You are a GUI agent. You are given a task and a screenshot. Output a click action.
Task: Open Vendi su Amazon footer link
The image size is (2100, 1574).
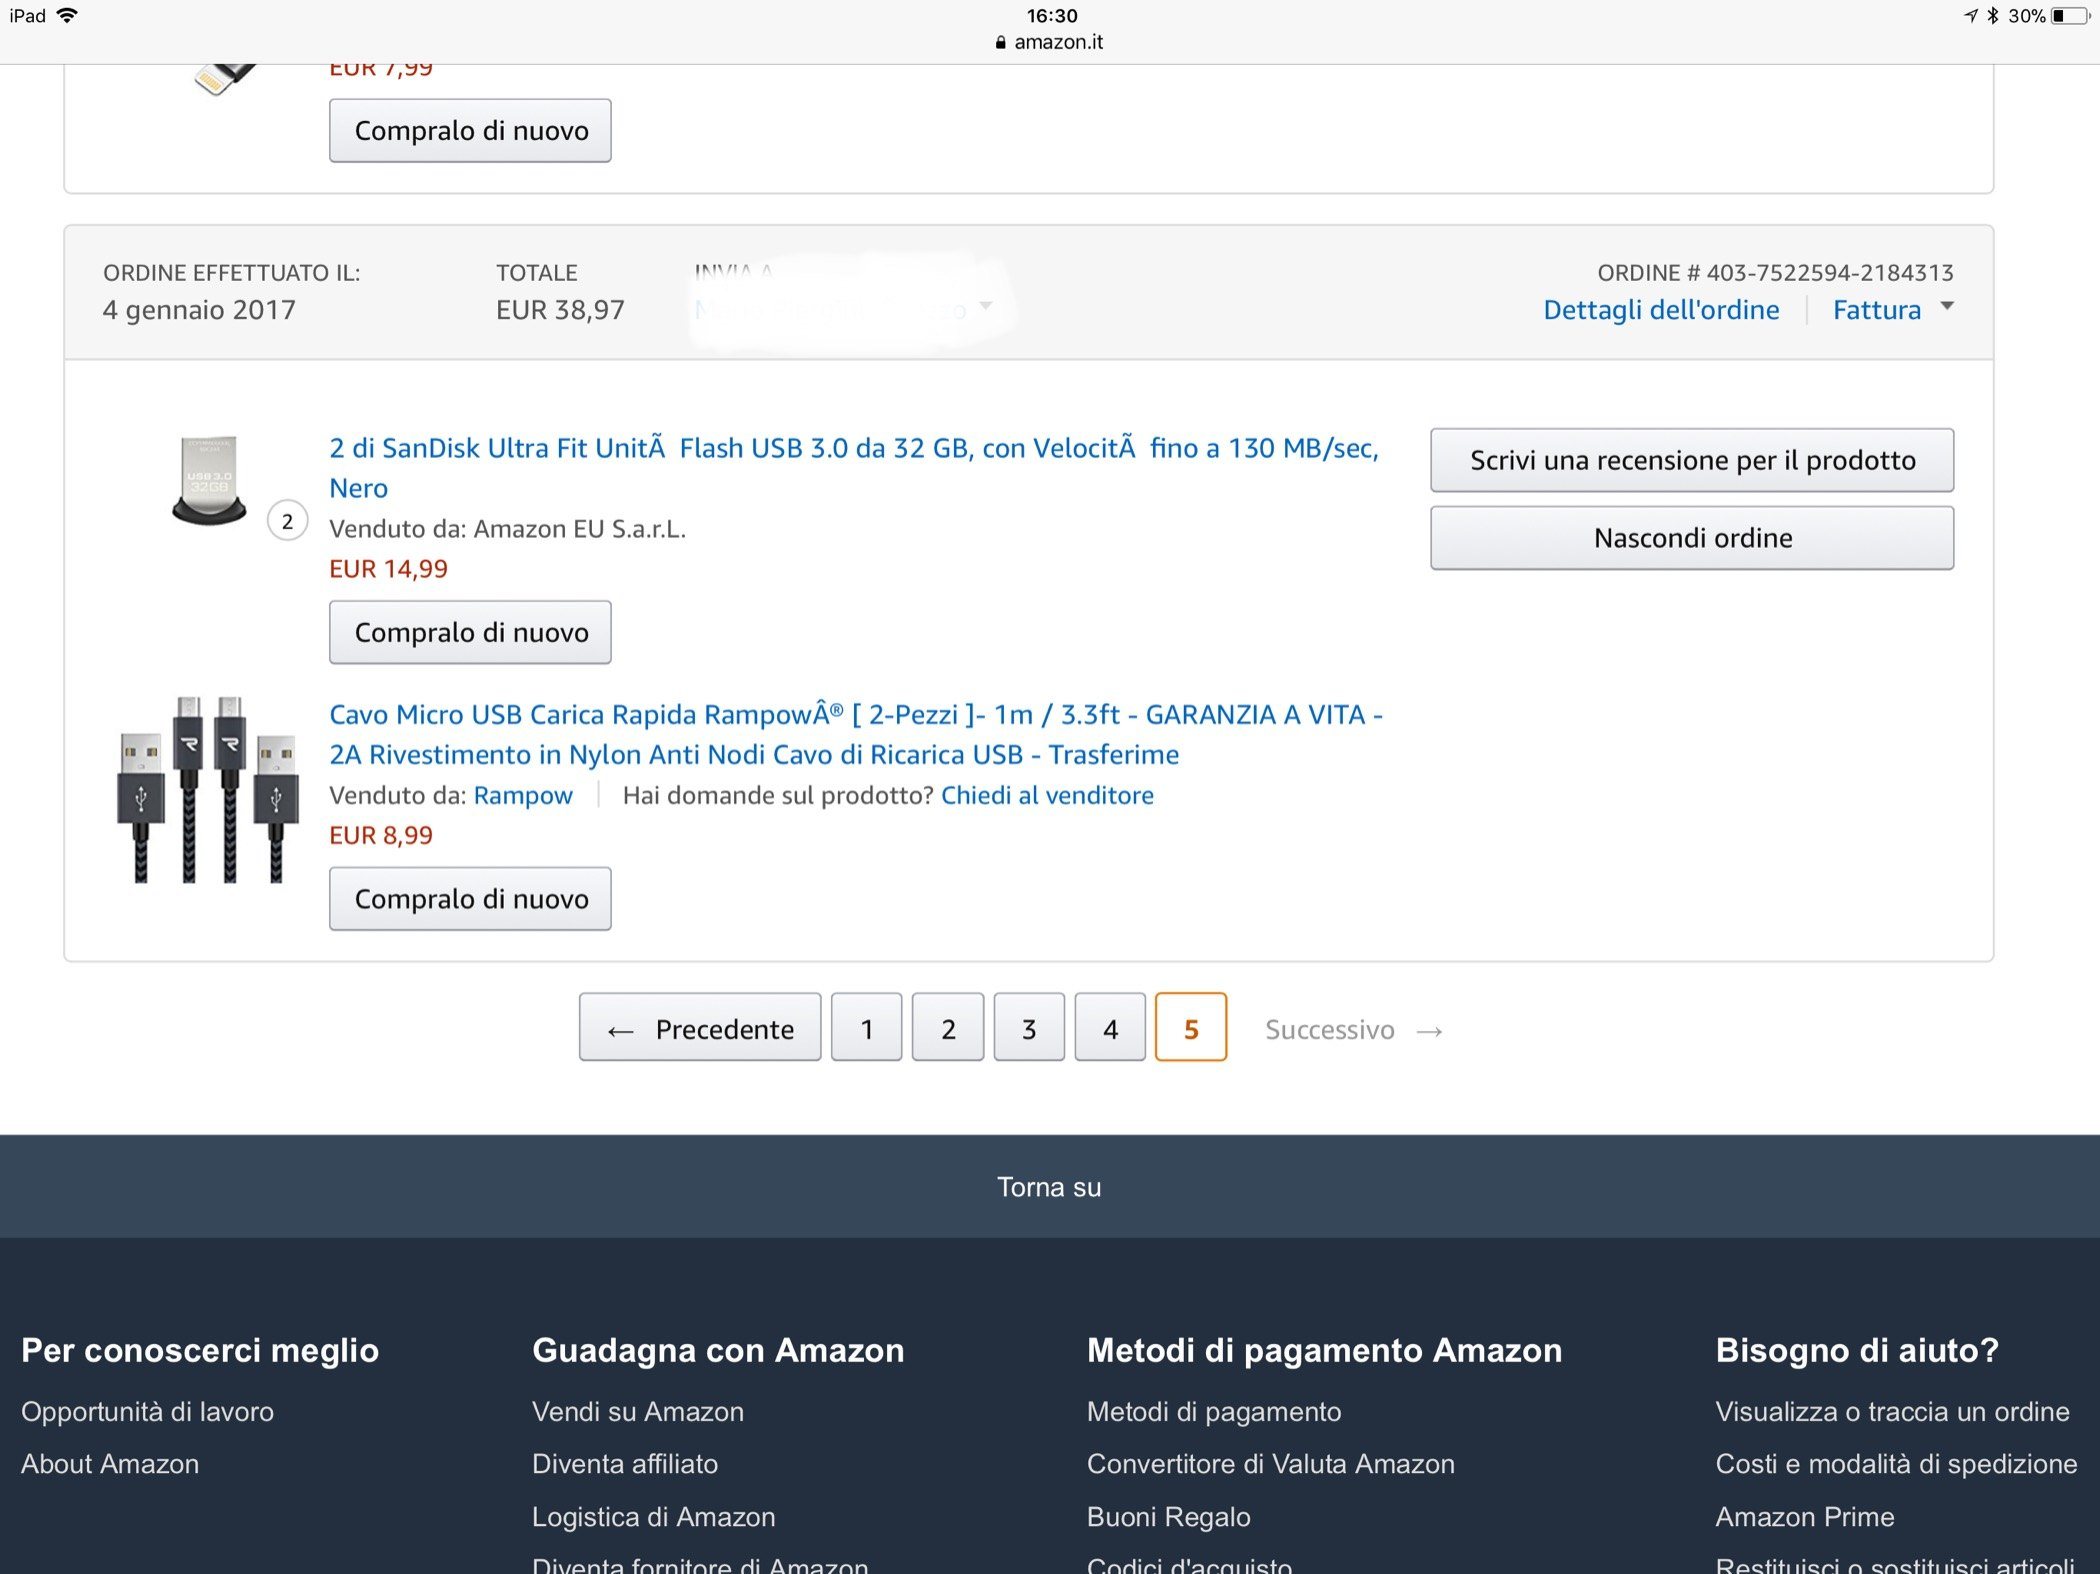point(638,1411)
